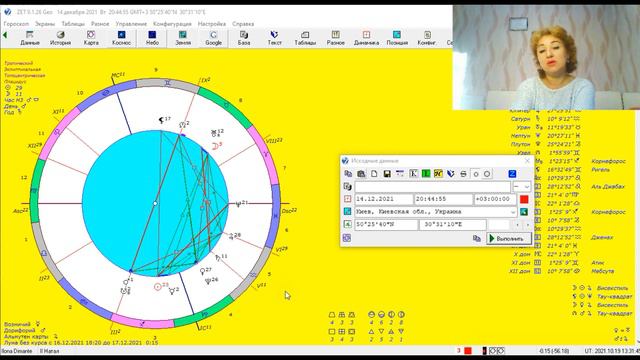640x360 pixels.
Task: Click the printer icon in dialog toolbar
Action: (x=463, y=174)
